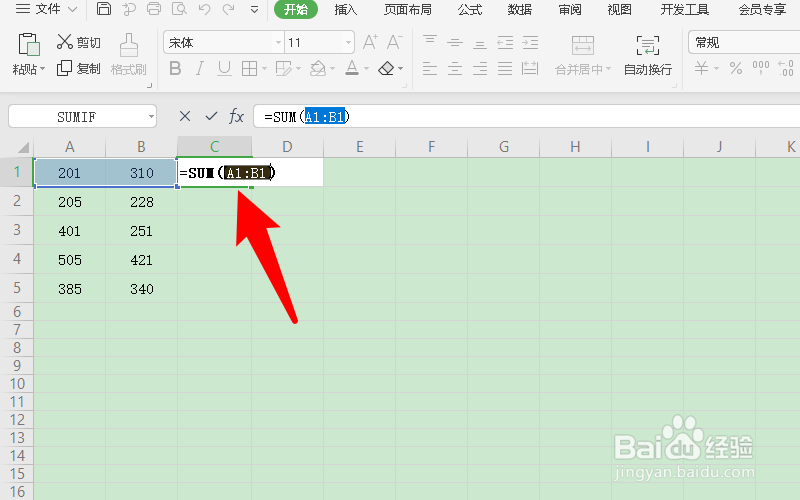This screenshot has height=500, width=800.
Task: Select column D header
Action: tap(287, 147)
